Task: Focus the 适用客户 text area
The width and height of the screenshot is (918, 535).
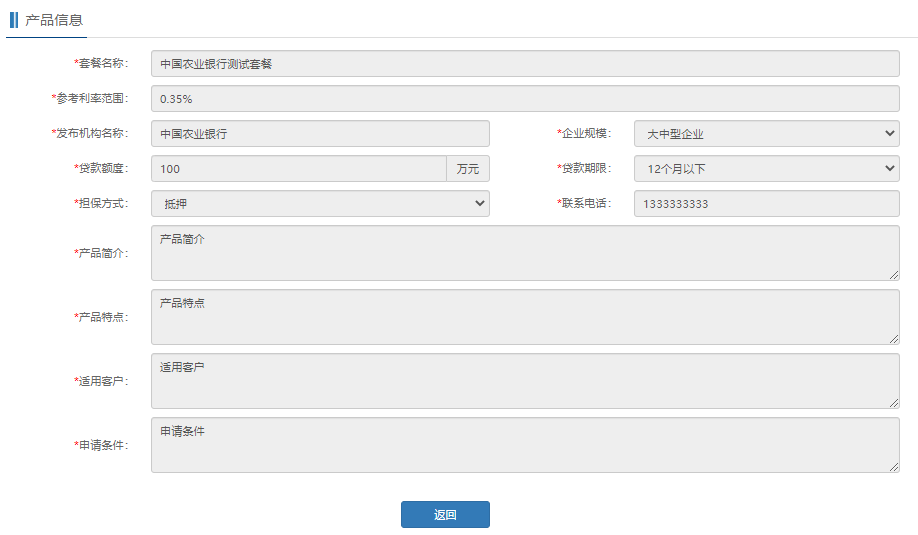Action: coord(525,381)
